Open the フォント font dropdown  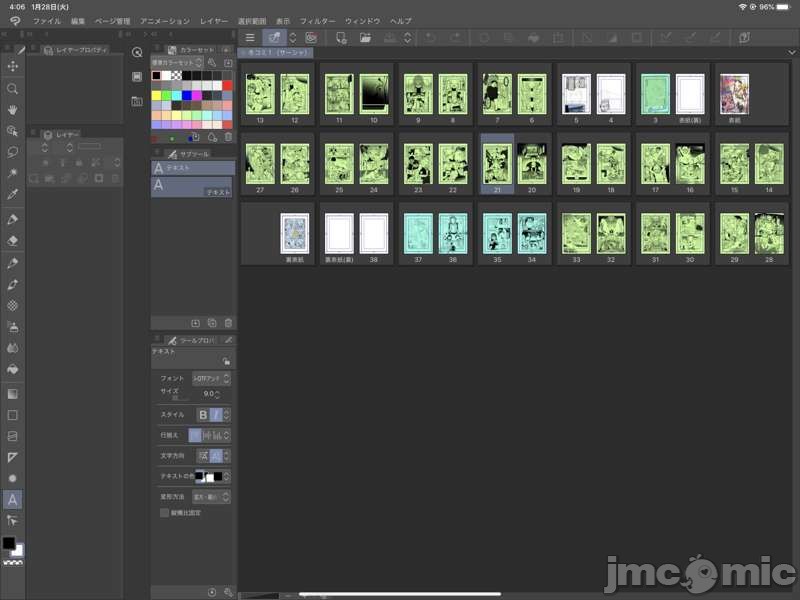pos(211,379)
